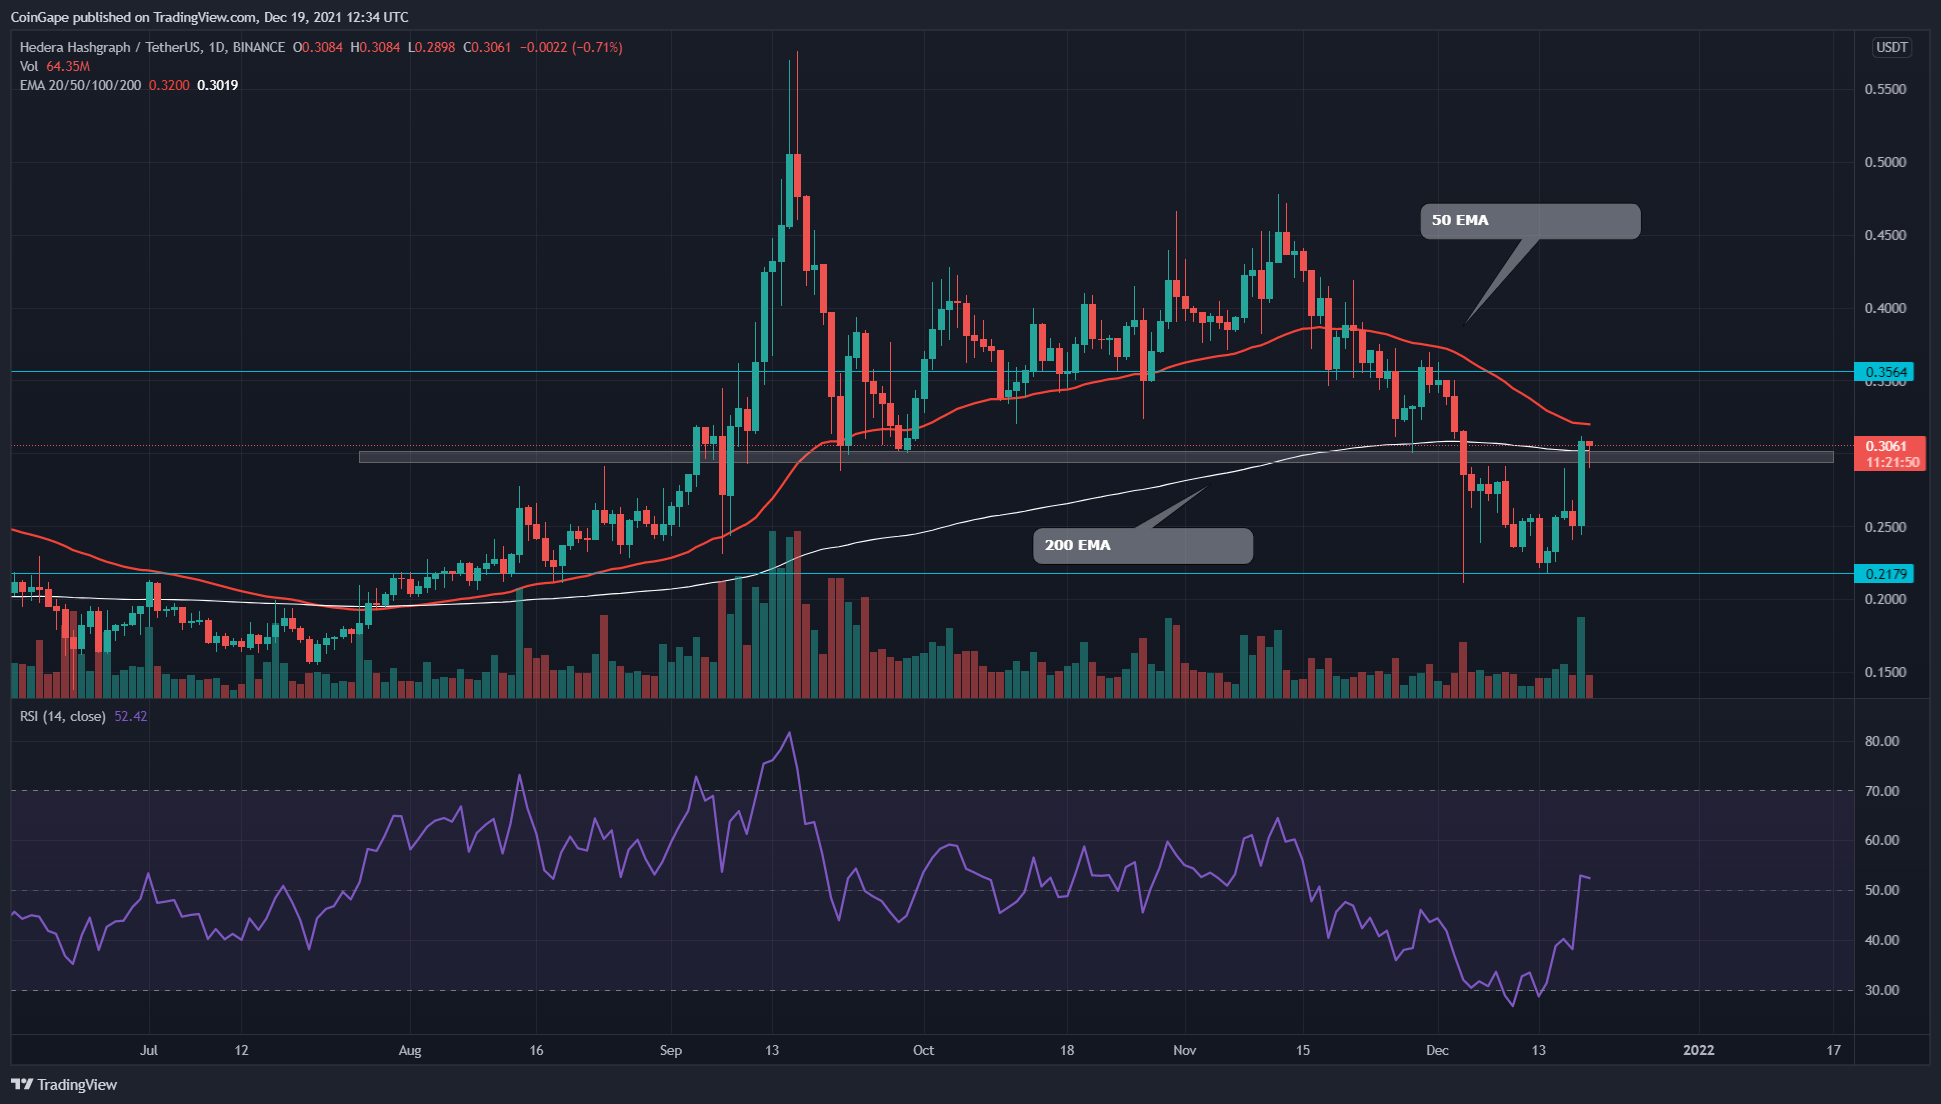Click the 50.00 RSI axis label
This screenshot has height=1104, width=1941.
click(1882, 890)
